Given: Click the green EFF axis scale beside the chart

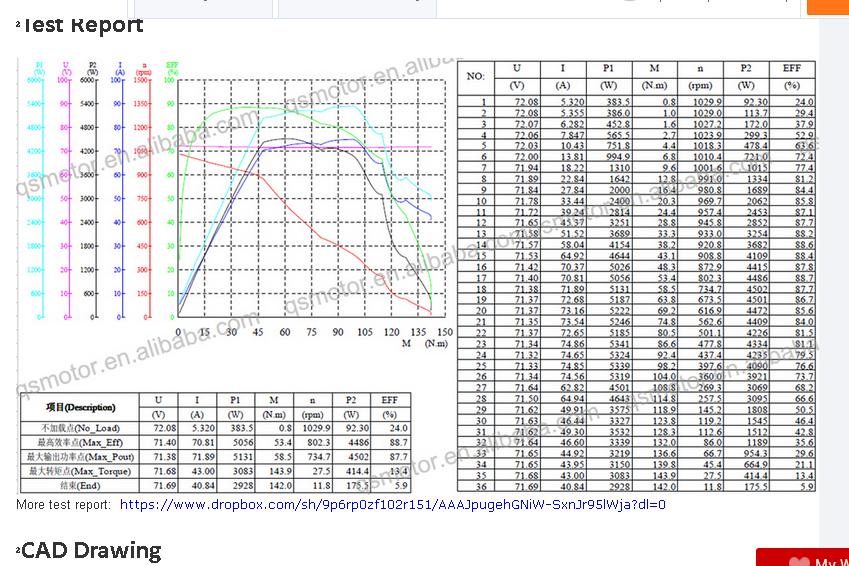Looking at the screenshot, I should [x=171, y=191].
